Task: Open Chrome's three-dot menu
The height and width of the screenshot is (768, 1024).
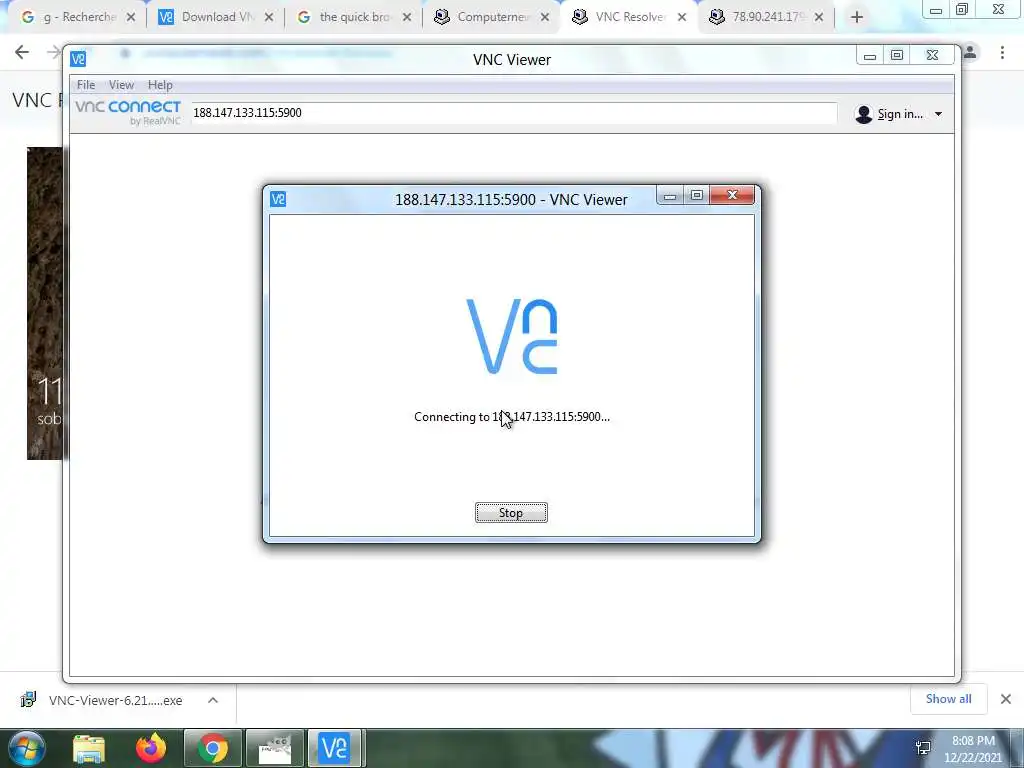Action: (1002, 52)
